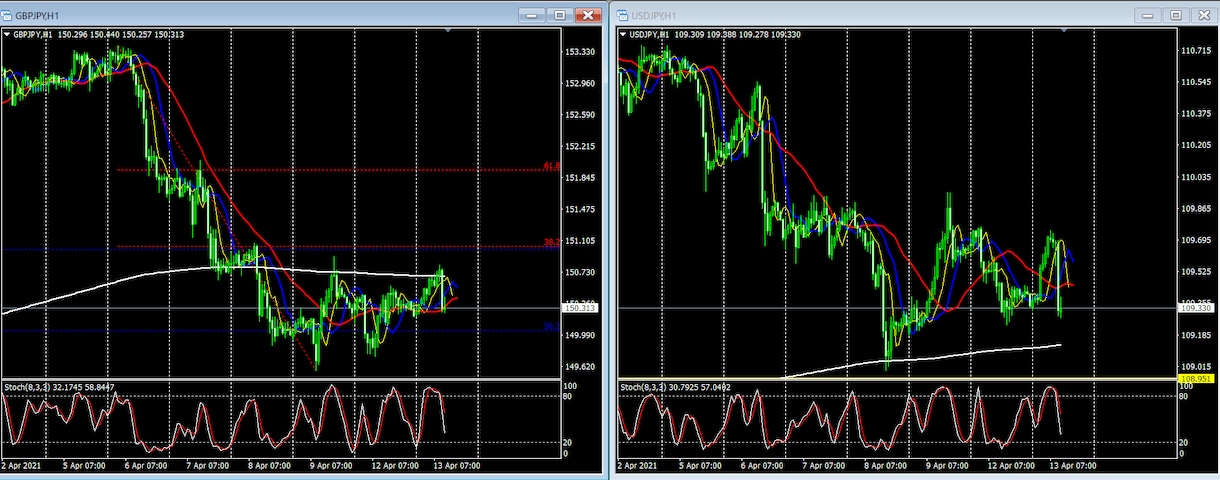Click the USDJPY OHLC text 109.309 109.388

pos(707,35)
